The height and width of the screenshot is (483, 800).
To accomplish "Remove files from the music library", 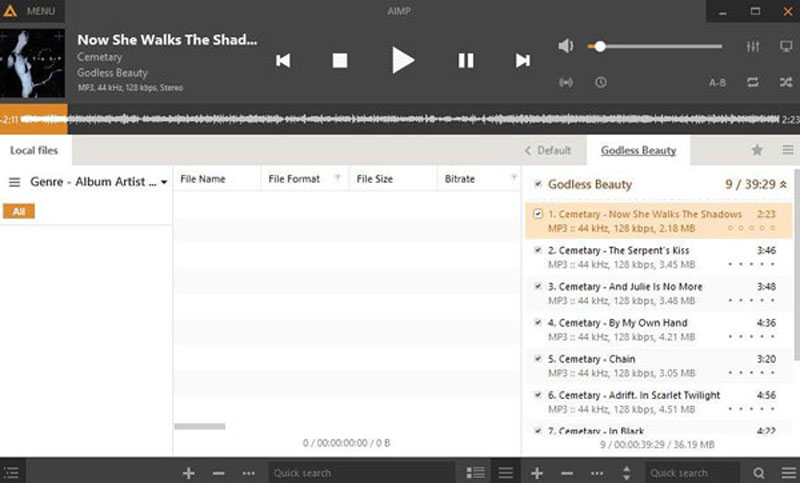I will coord(219,473).
